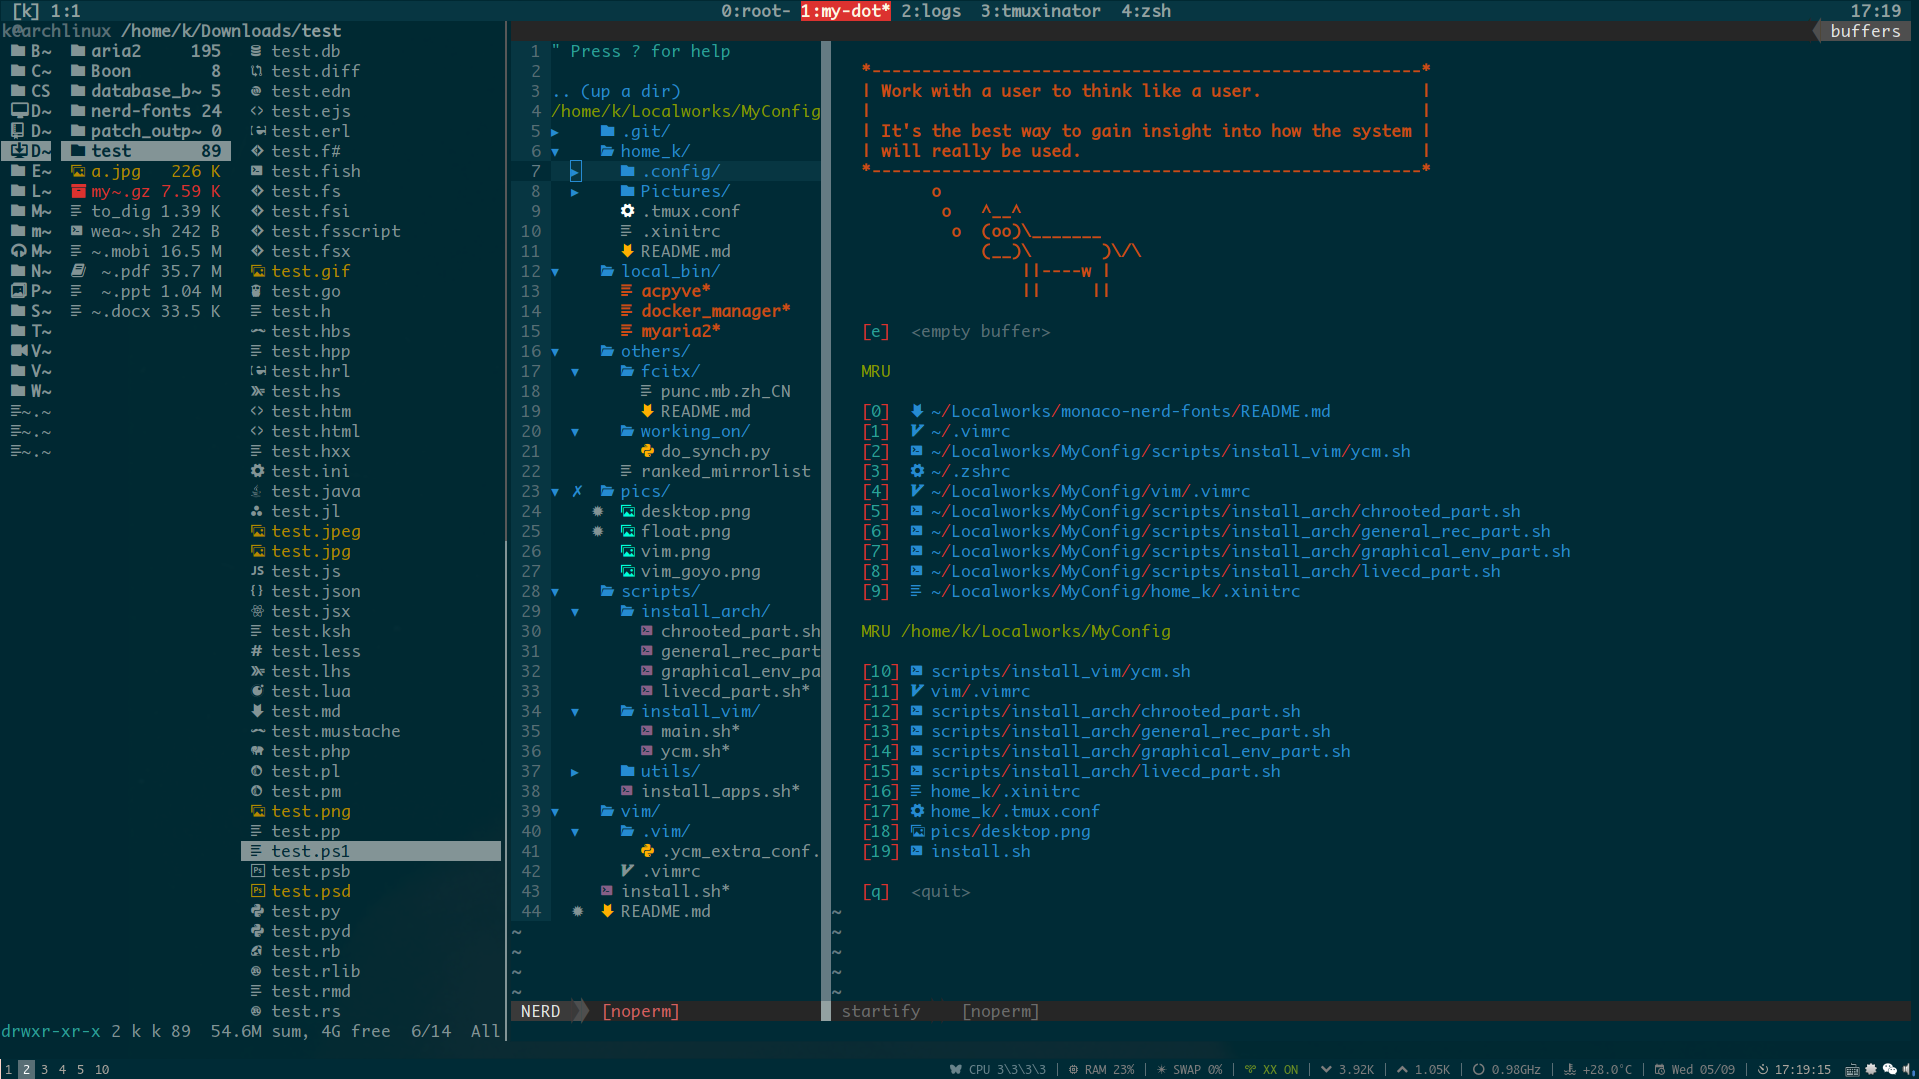Click the markdown icon of MRU entry 0
Screen dimensions: 1919x1079
916,411
